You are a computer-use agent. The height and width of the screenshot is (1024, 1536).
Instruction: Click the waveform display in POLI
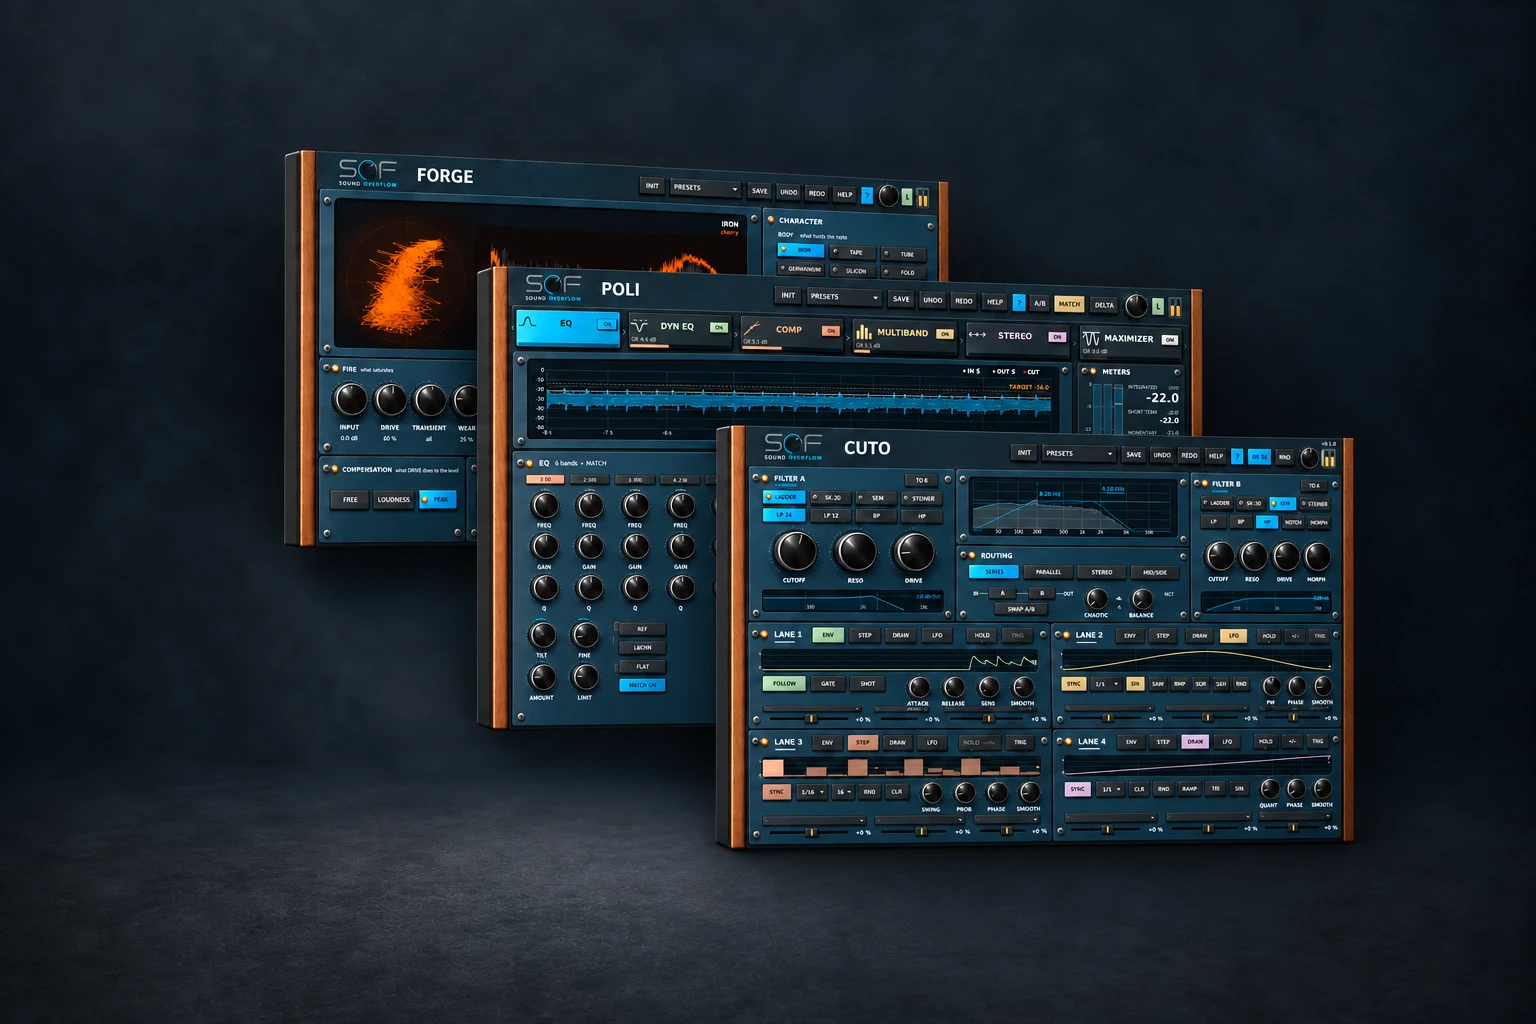791,400
